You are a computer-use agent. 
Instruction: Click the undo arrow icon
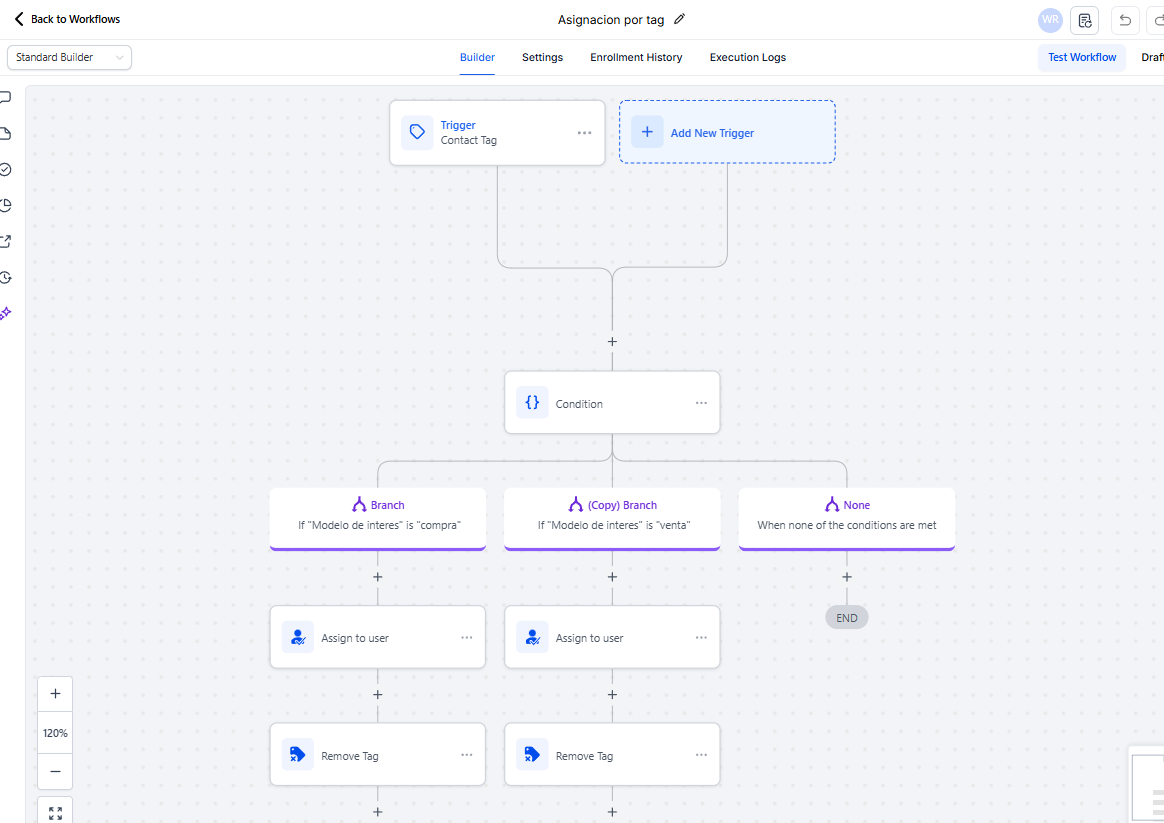1125,20
